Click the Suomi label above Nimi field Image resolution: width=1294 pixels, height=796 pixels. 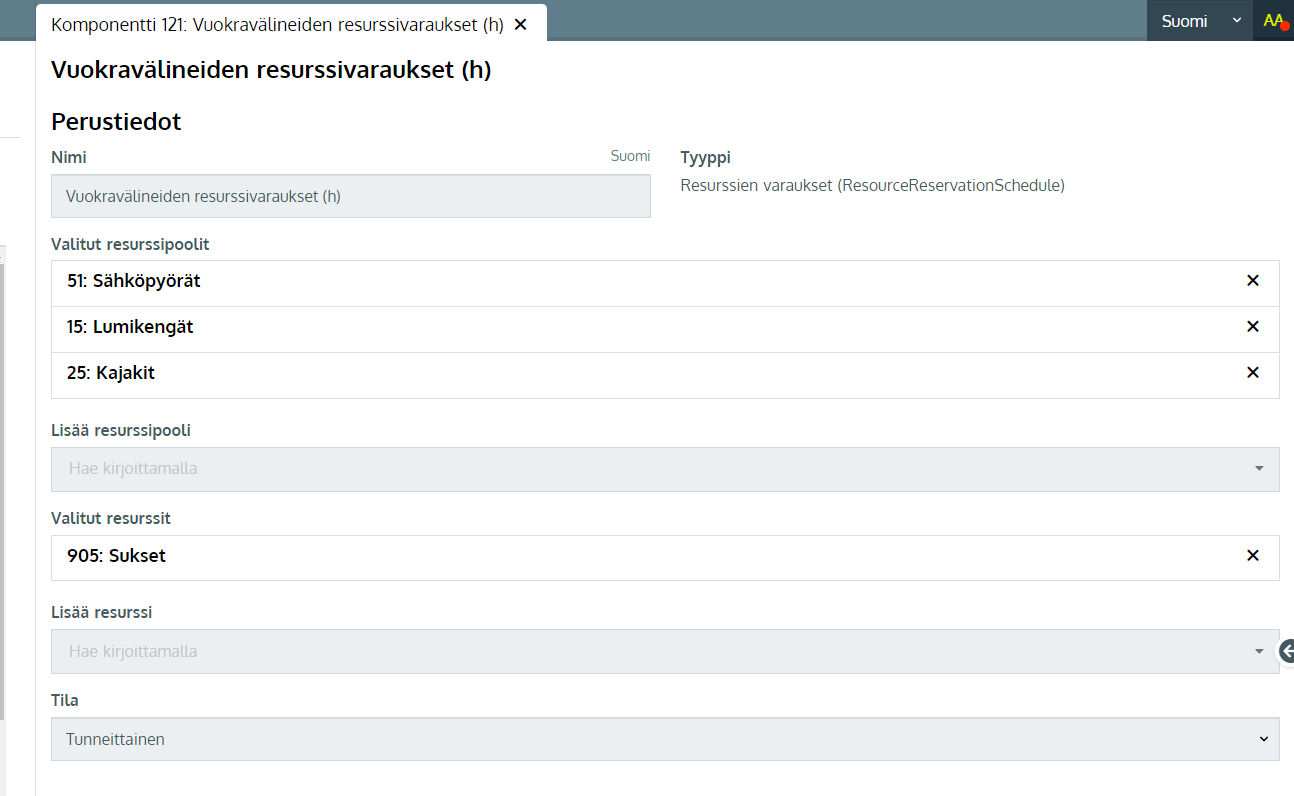click(630, 156)
